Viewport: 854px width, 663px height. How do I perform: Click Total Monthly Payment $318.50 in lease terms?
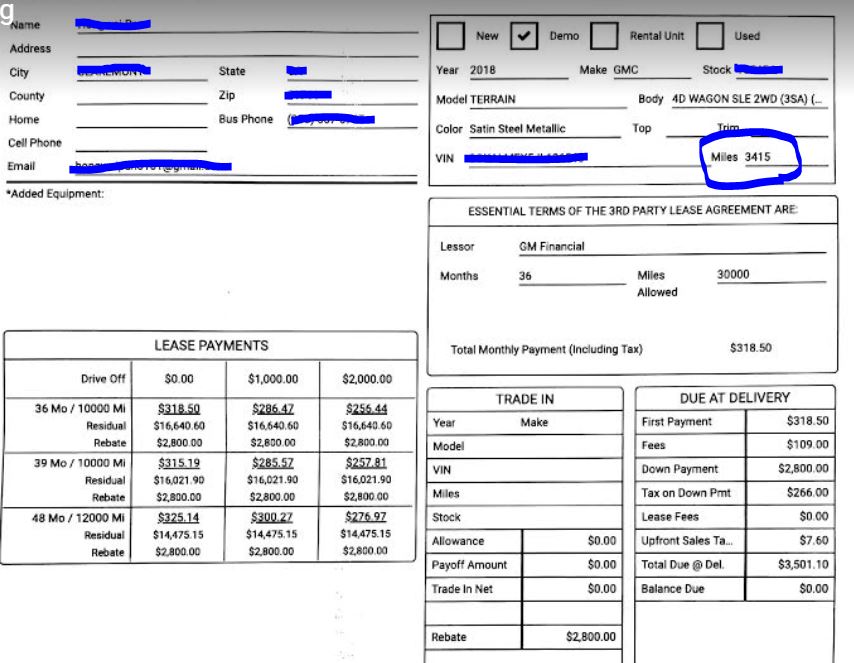[751, 348]
